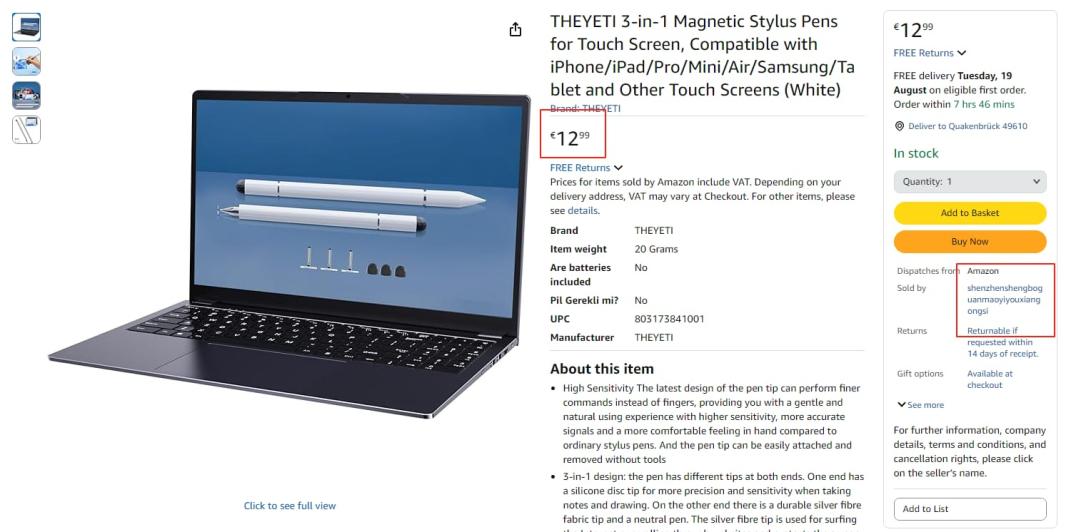The image size is (1071, 532).
Task: Click the Returnable within 14 days link
Action: click(x=1003, y=342)
